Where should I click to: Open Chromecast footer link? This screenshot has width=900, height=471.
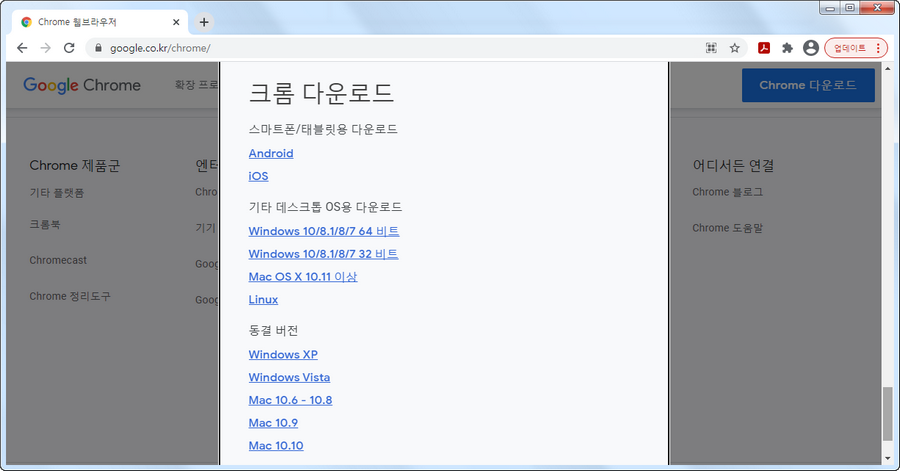coord(58,260)
